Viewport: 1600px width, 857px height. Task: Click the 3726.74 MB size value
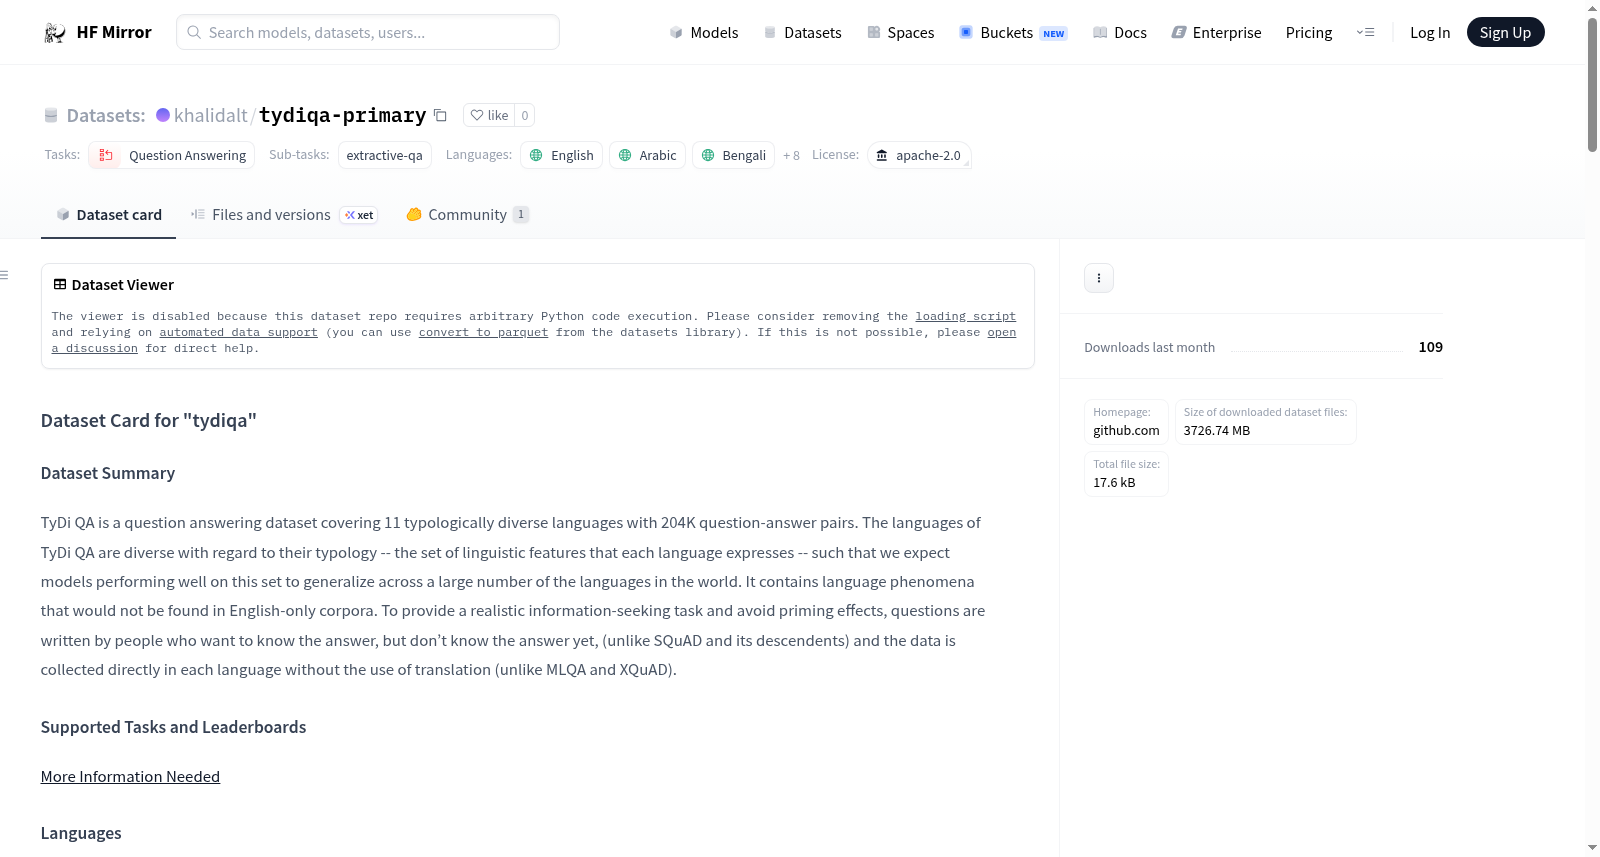pos(1216,431)
